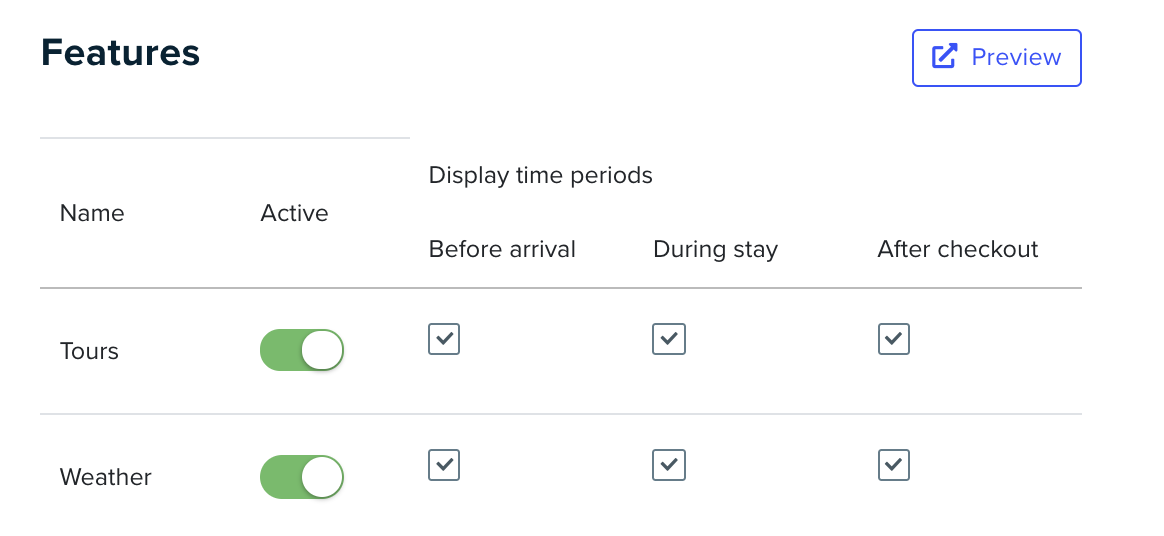The height and width of the screenshot is (536, 1164).
Task: Untick Weather Before arrival checkbox
Action: pos(444,465)
